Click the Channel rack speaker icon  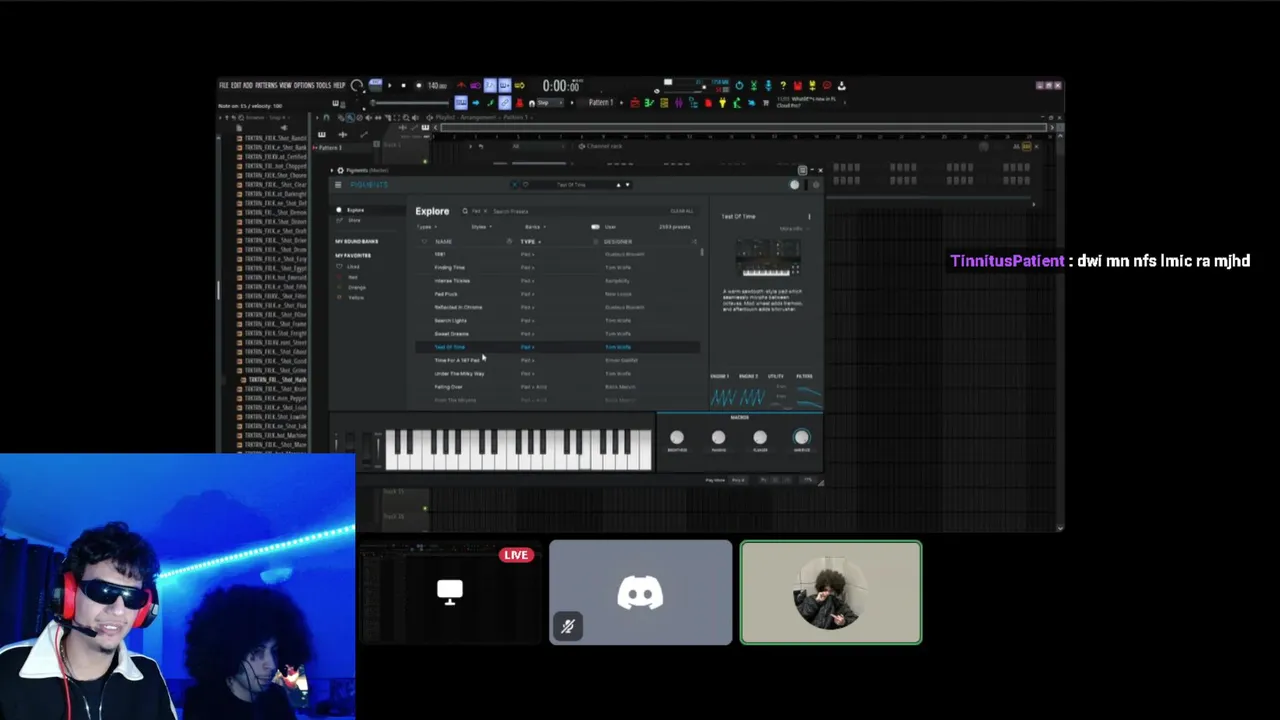point(581,146)
